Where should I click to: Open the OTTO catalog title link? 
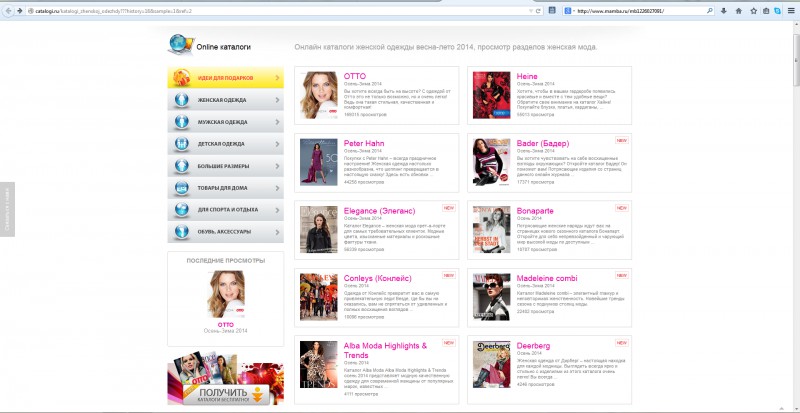(355, 76)
